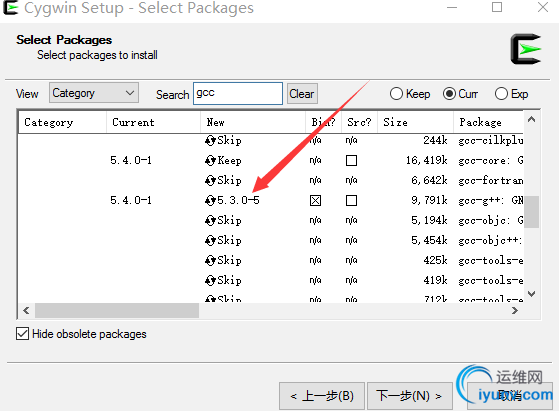559x411 pixels.
Task: Cycle the Skip icon in the 419k row
Action: tap(210, 281)
